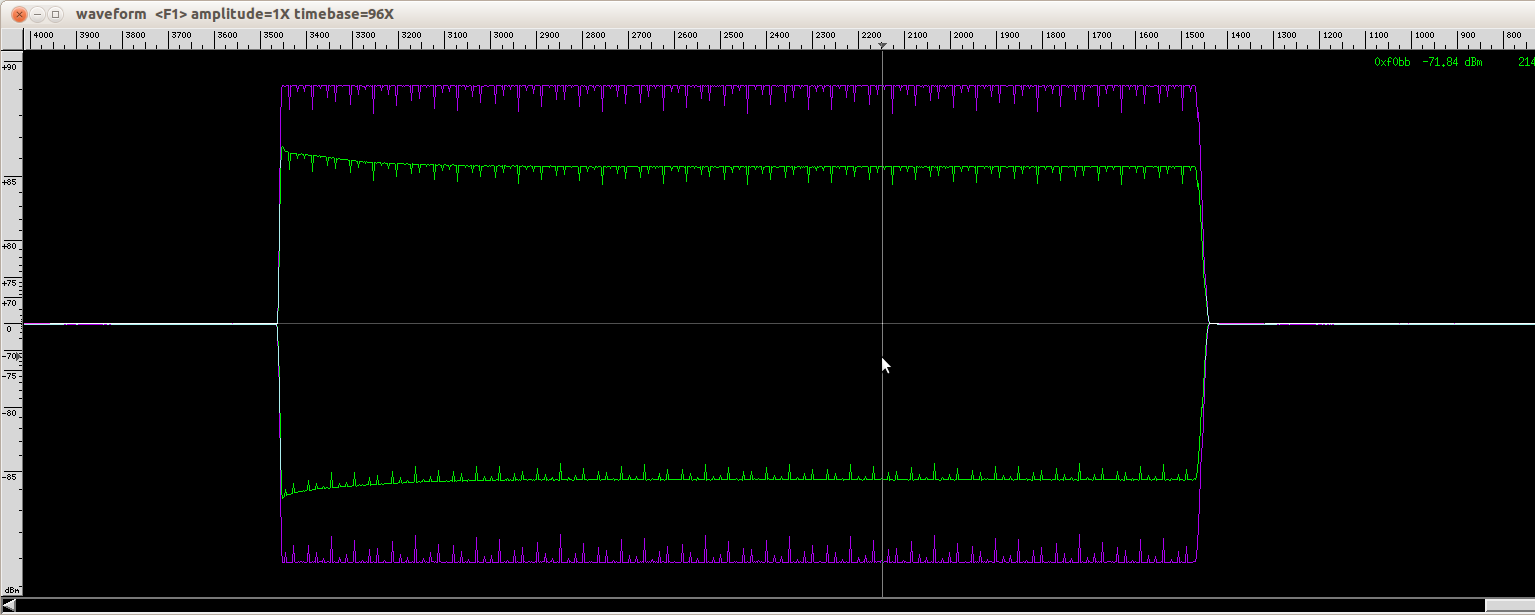Click the 0 amplitude scale label
This screenshot has width=1535, height=615.
click(8, 329)
